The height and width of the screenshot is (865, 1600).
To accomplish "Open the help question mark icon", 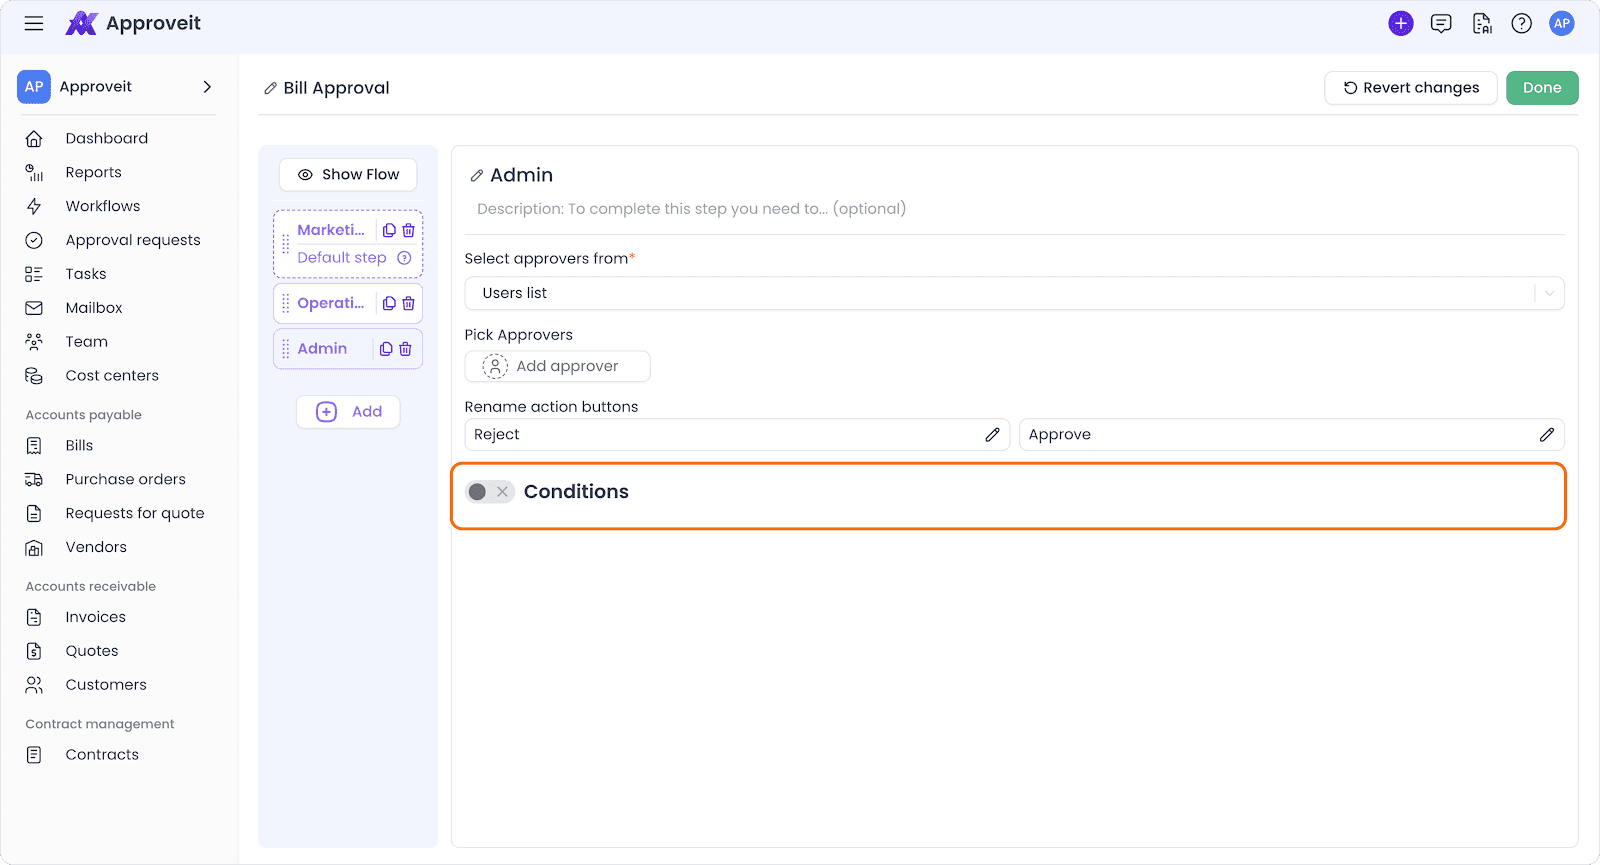I will click(1521, 23).
